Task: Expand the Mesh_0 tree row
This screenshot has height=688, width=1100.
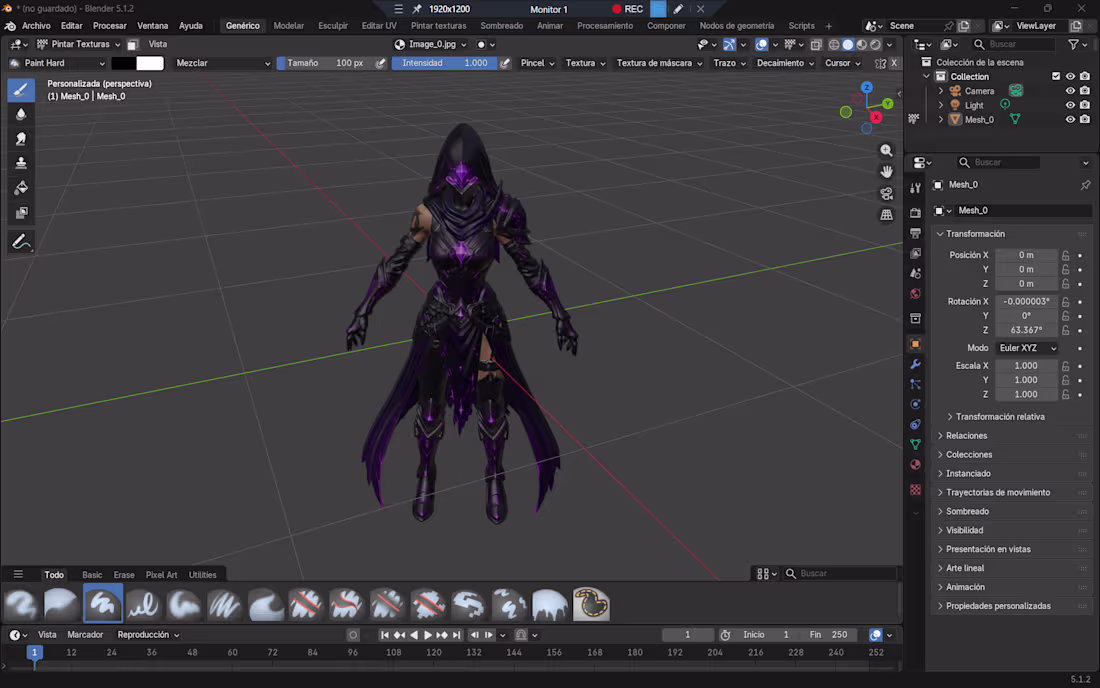Action: click(x=941, y=120)
